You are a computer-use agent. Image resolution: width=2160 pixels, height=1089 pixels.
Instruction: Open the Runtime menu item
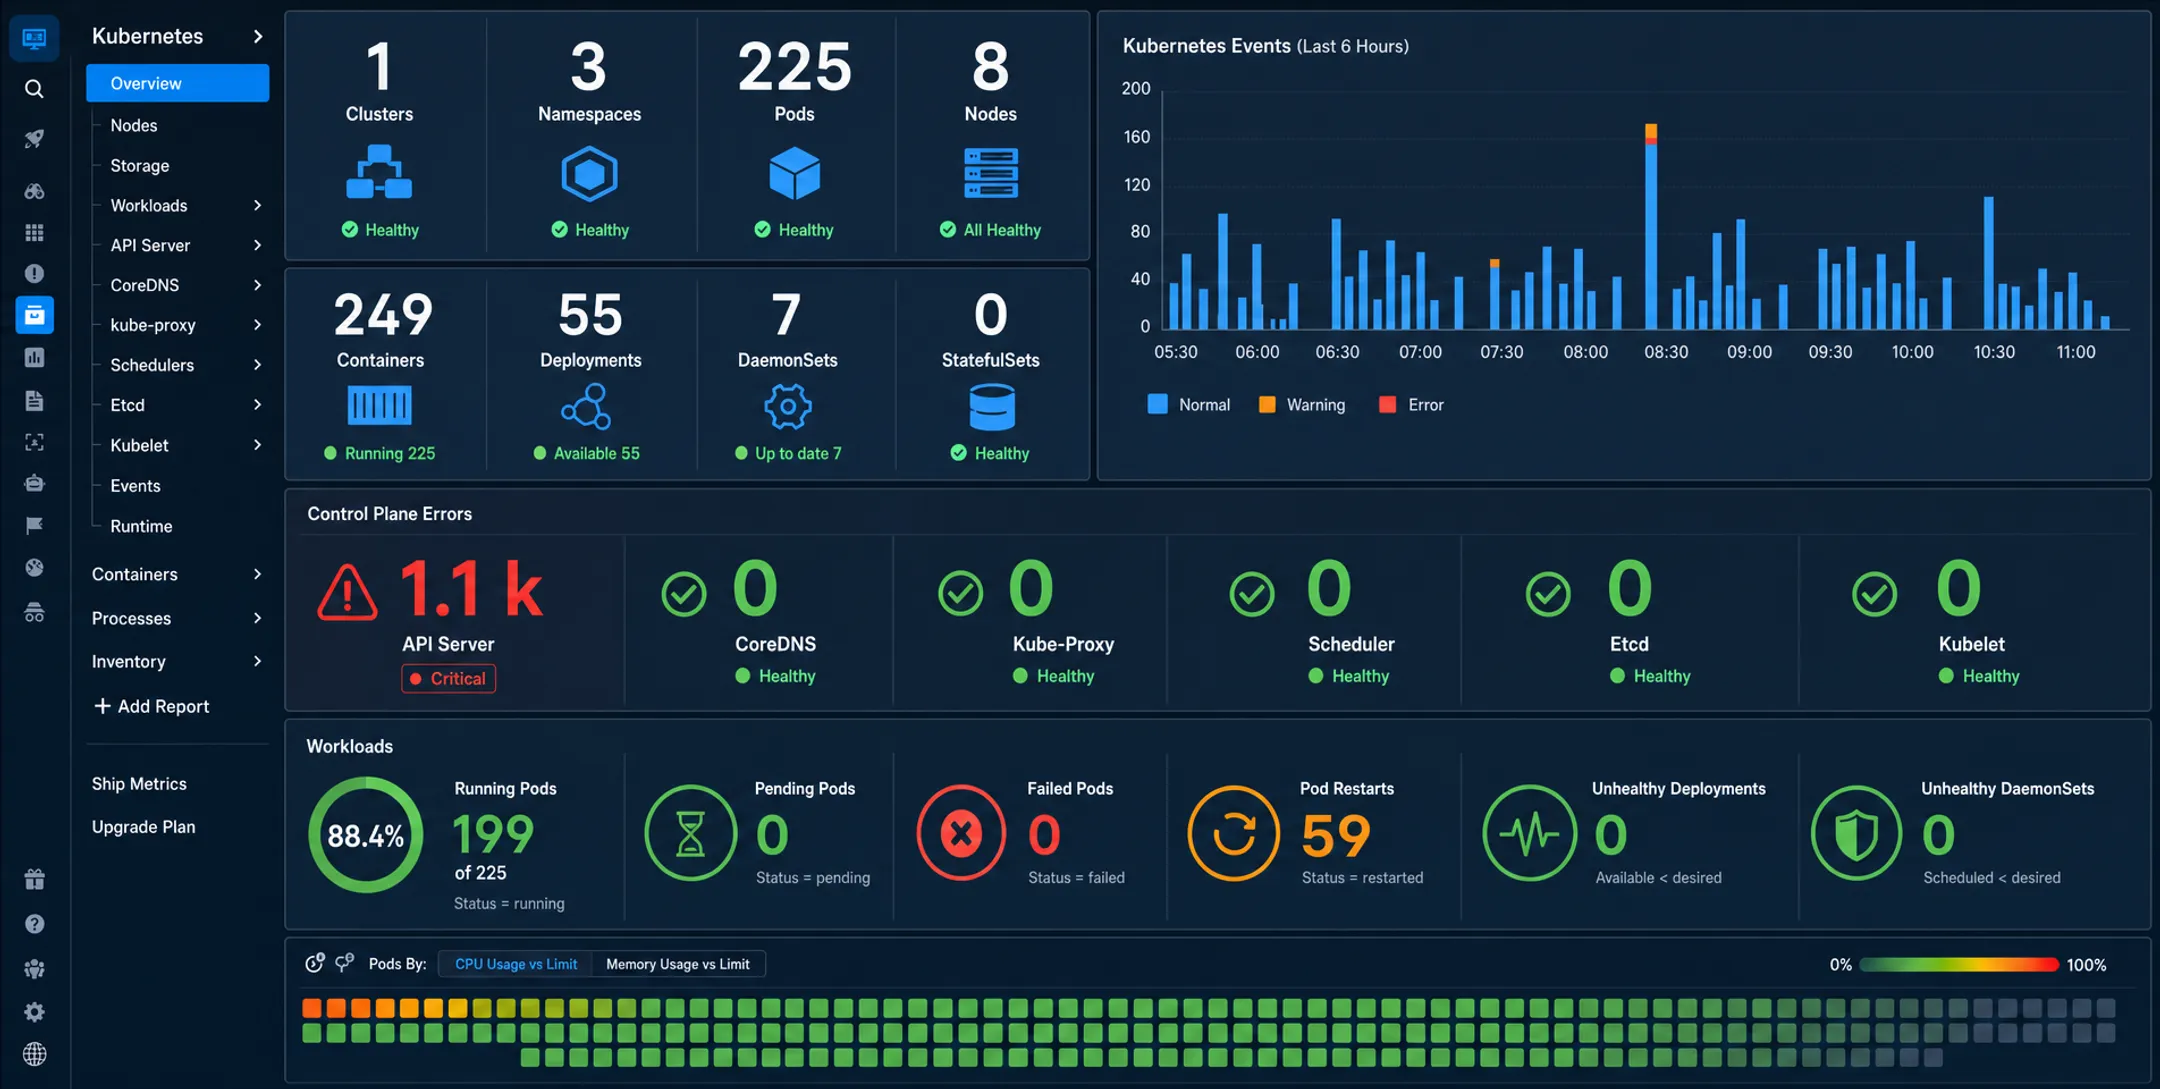tap(141, 526)
